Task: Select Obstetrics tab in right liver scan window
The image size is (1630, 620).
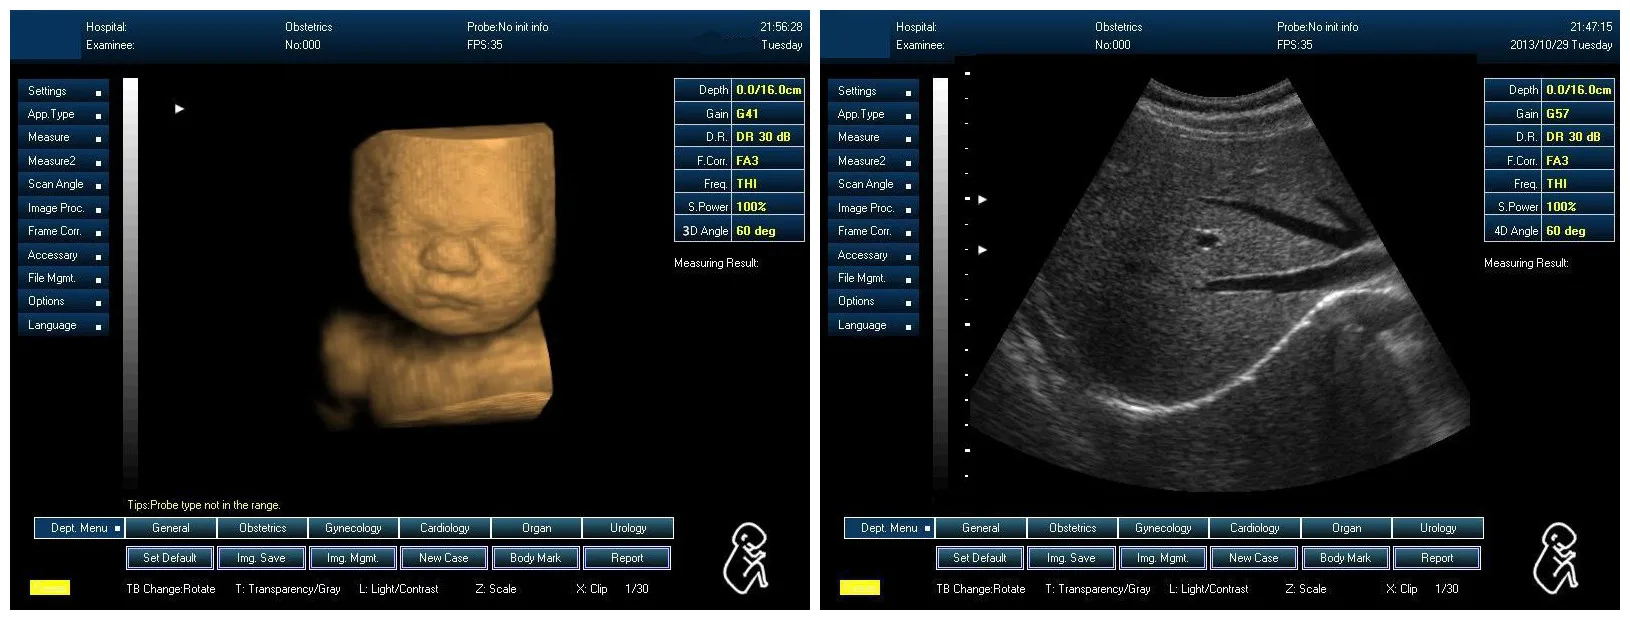Action: 1072,528
